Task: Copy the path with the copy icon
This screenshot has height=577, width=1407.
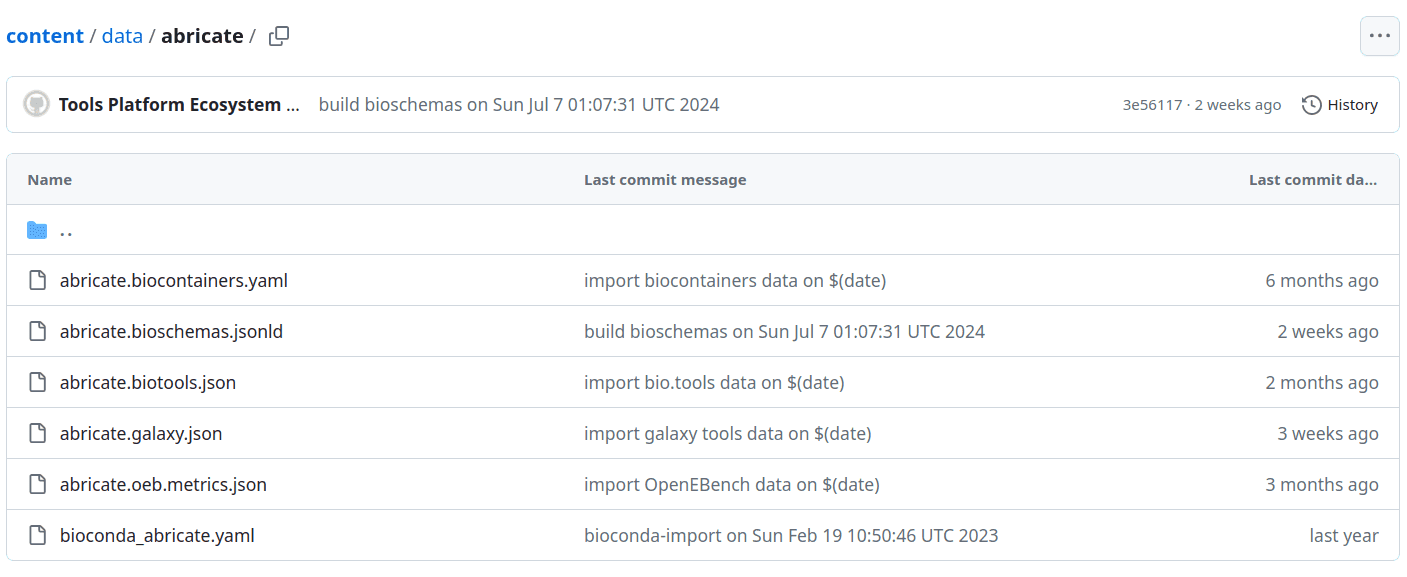Action: click(x=279, y=36)
